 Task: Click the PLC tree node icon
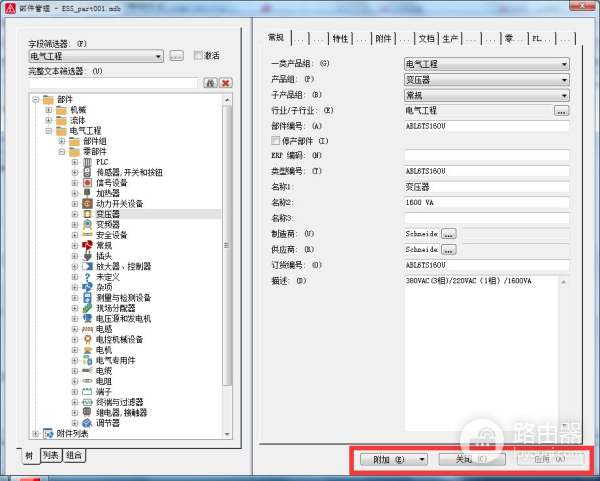pos(87,162)
